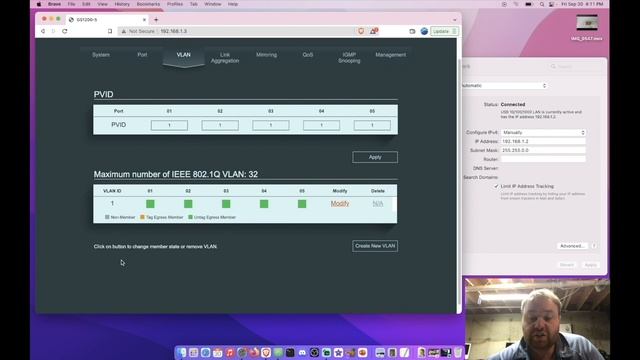Click the PVID Apply button
This screenshot has width=640, height=360.
(x=375, y=157)
